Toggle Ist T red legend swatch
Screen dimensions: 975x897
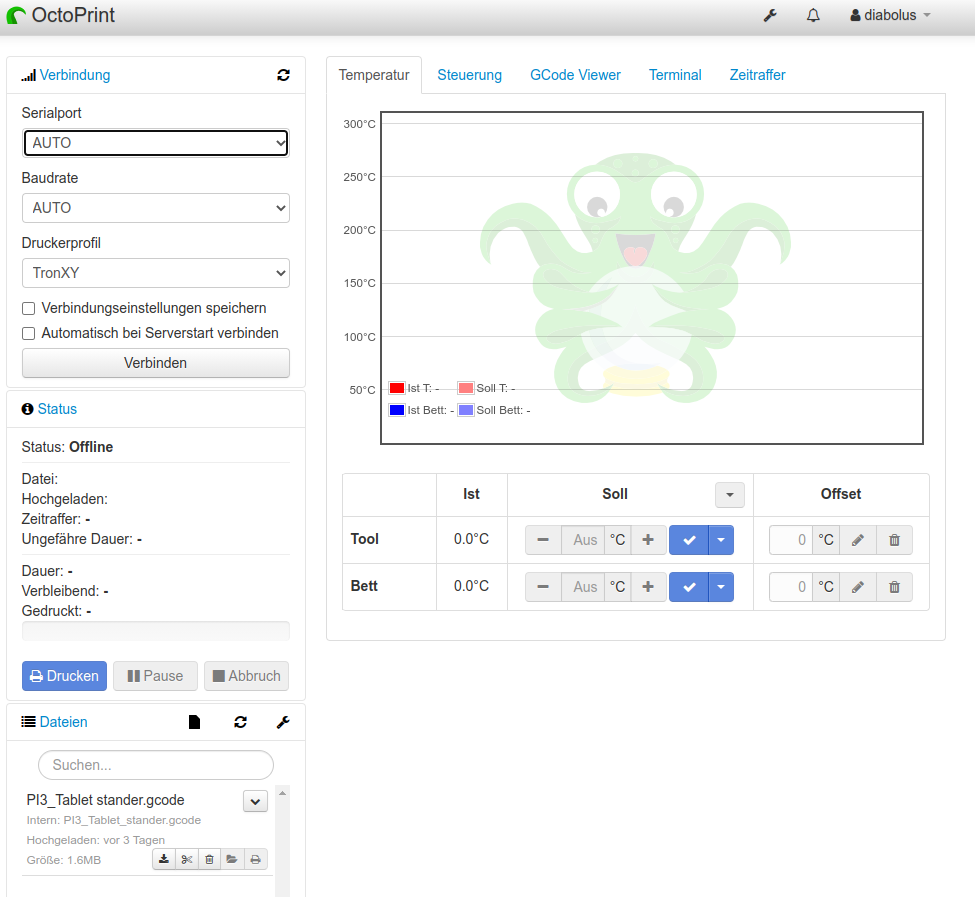pyautogui.click(x=397, y=388)
